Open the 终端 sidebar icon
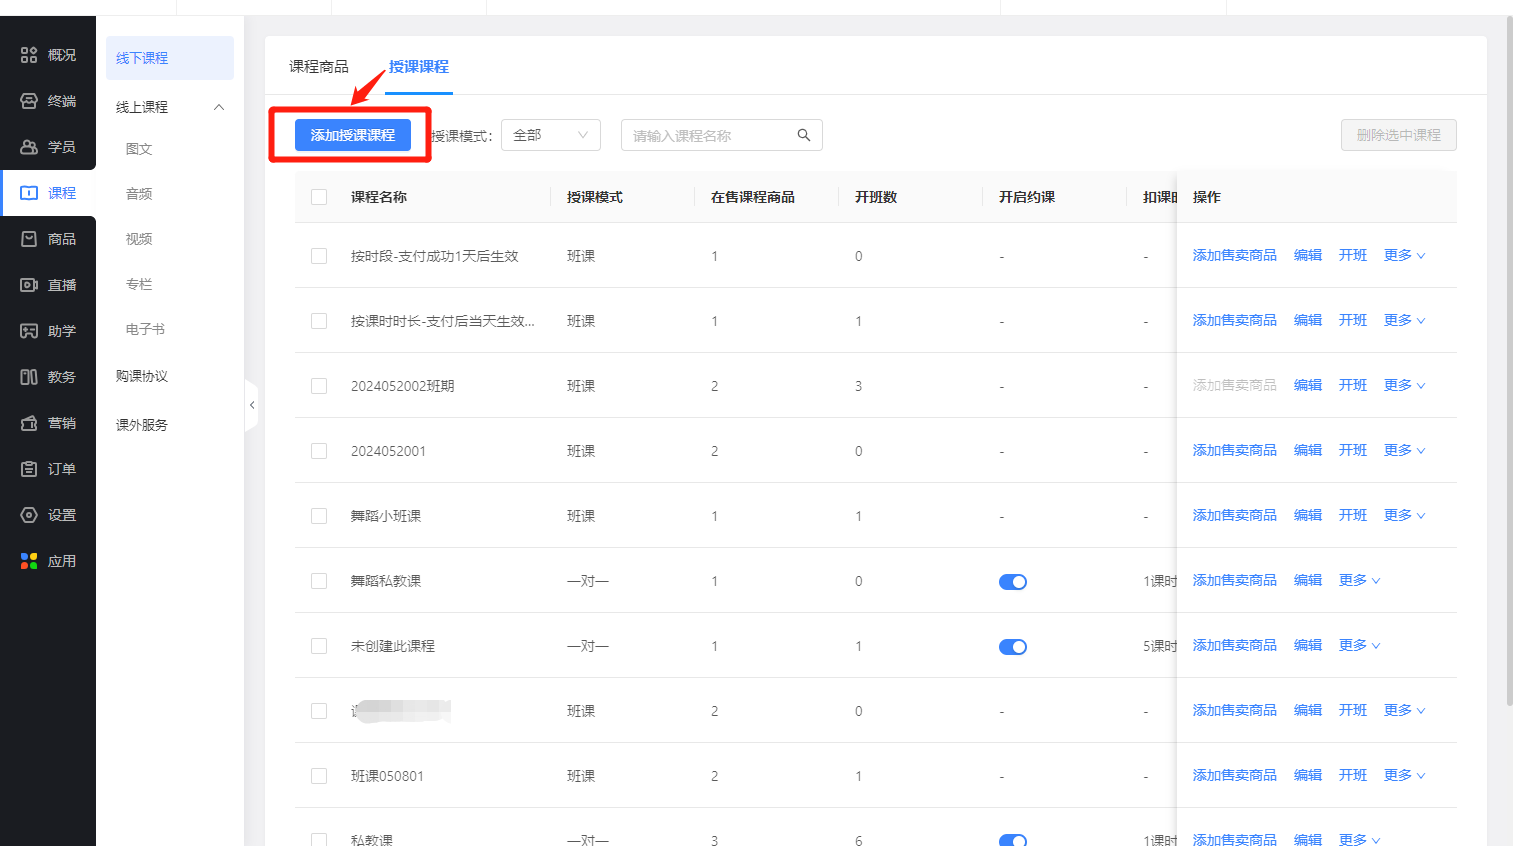This screenshot has height=846, width=1513. (x=29, y=101)
